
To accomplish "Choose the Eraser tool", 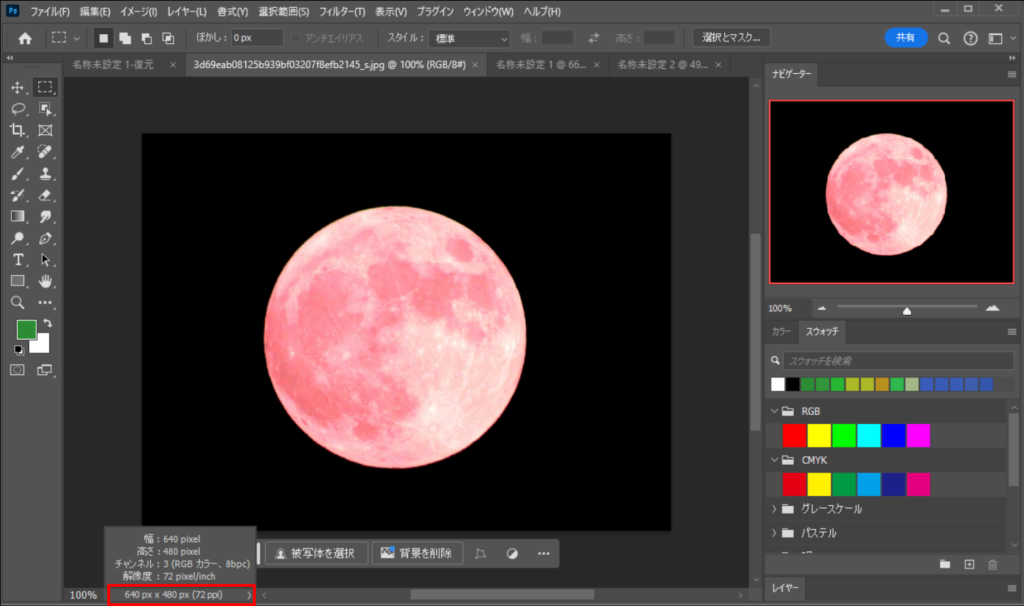I will click(45, 196).
